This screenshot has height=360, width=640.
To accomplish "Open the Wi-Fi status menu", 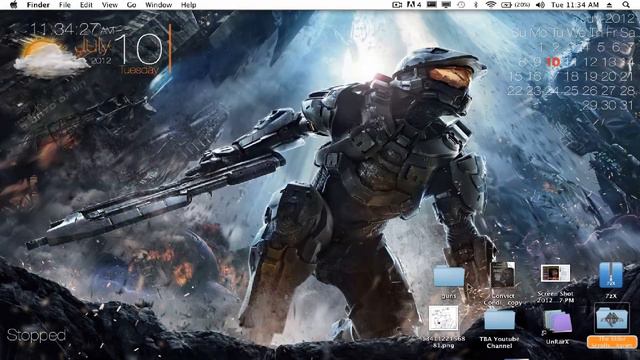I will point(491,5).
